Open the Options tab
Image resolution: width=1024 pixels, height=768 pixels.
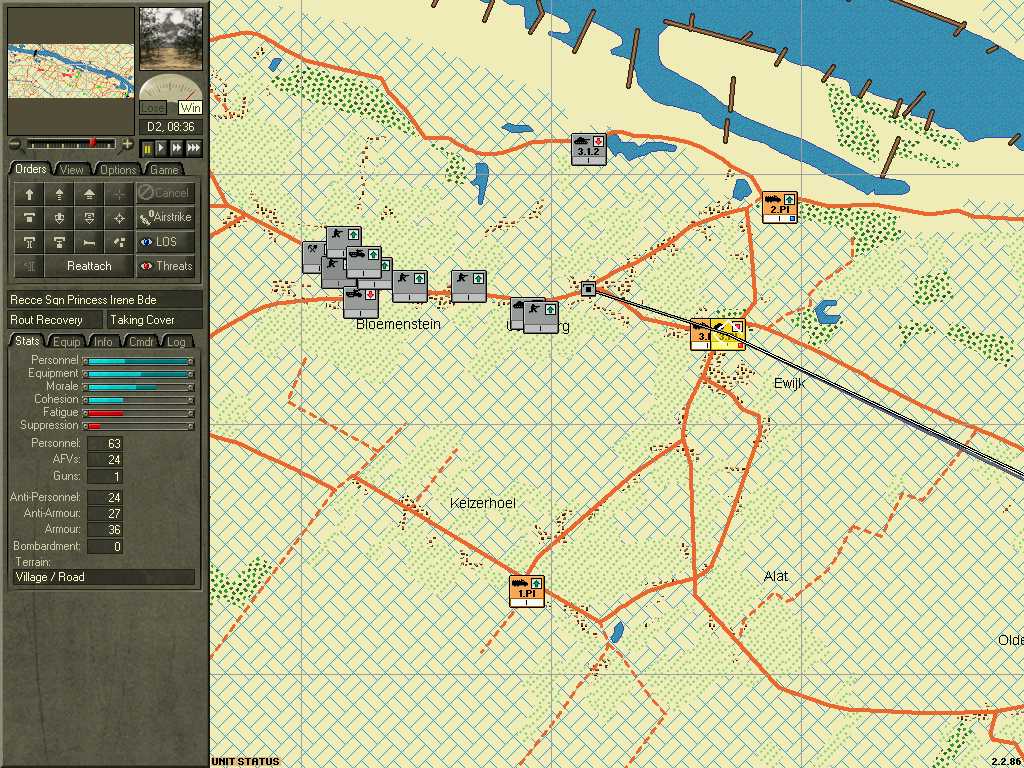[118, 170]
